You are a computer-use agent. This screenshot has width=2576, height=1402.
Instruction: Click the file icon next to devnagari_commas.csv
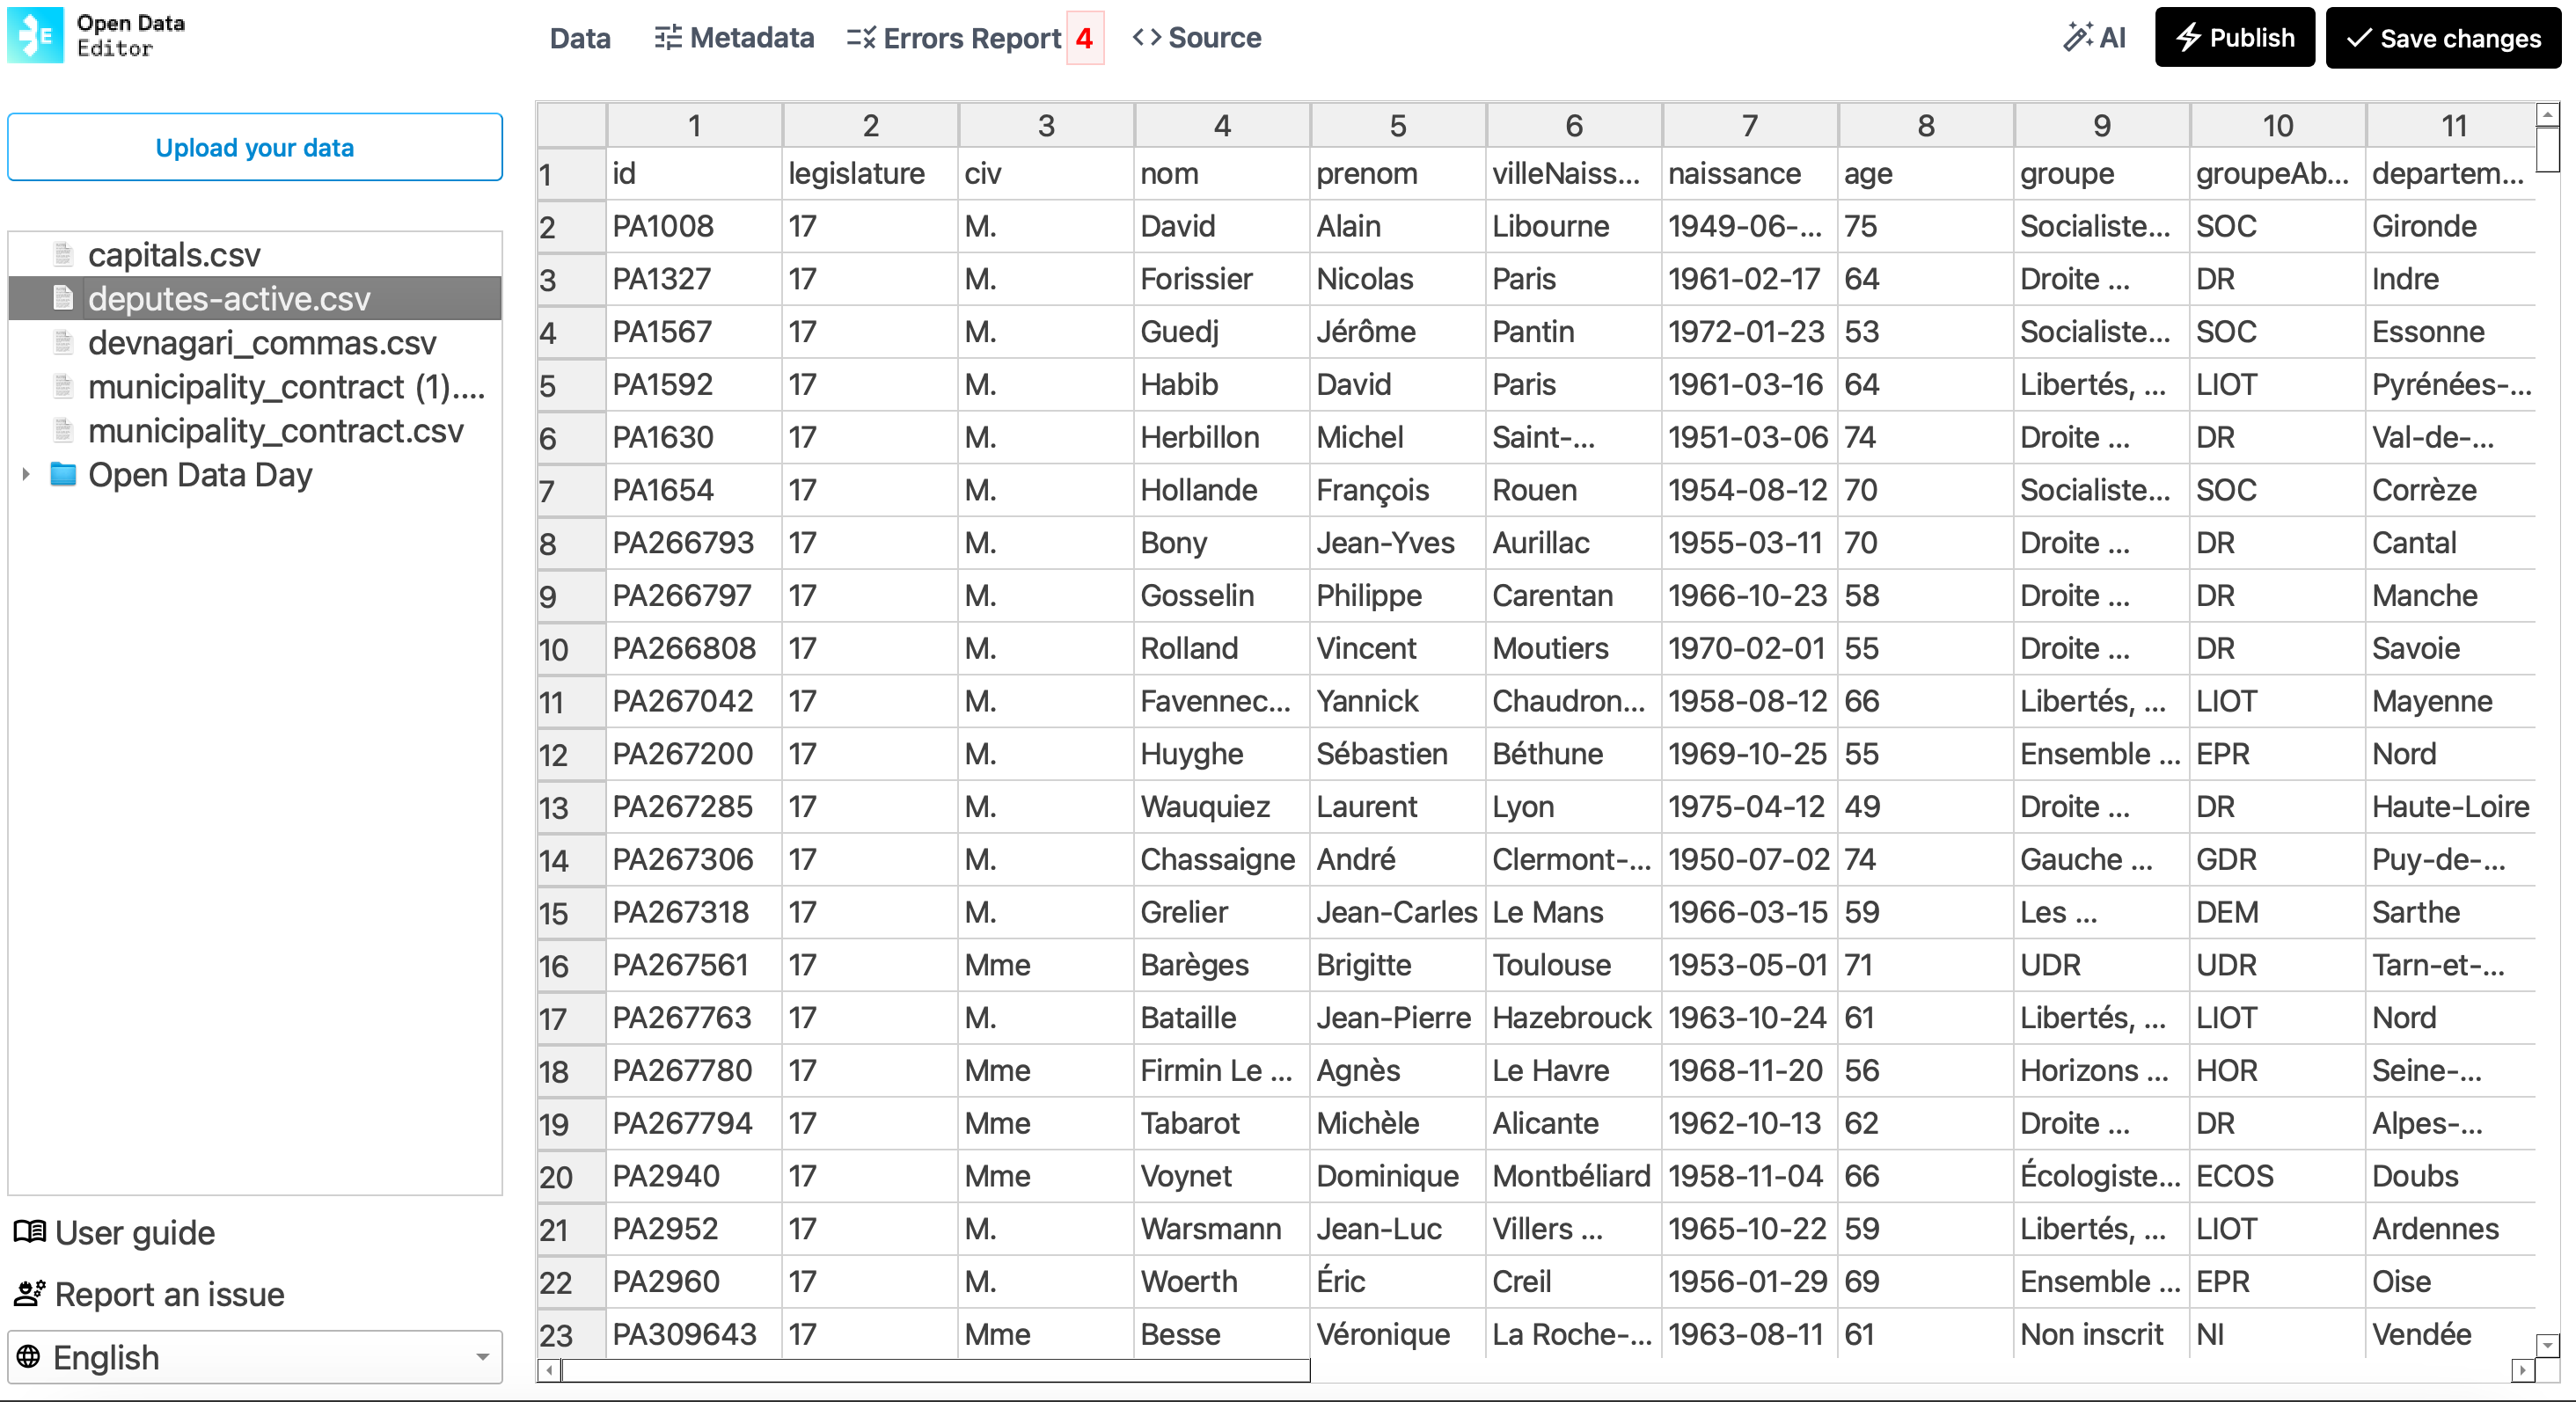[63, 342]
